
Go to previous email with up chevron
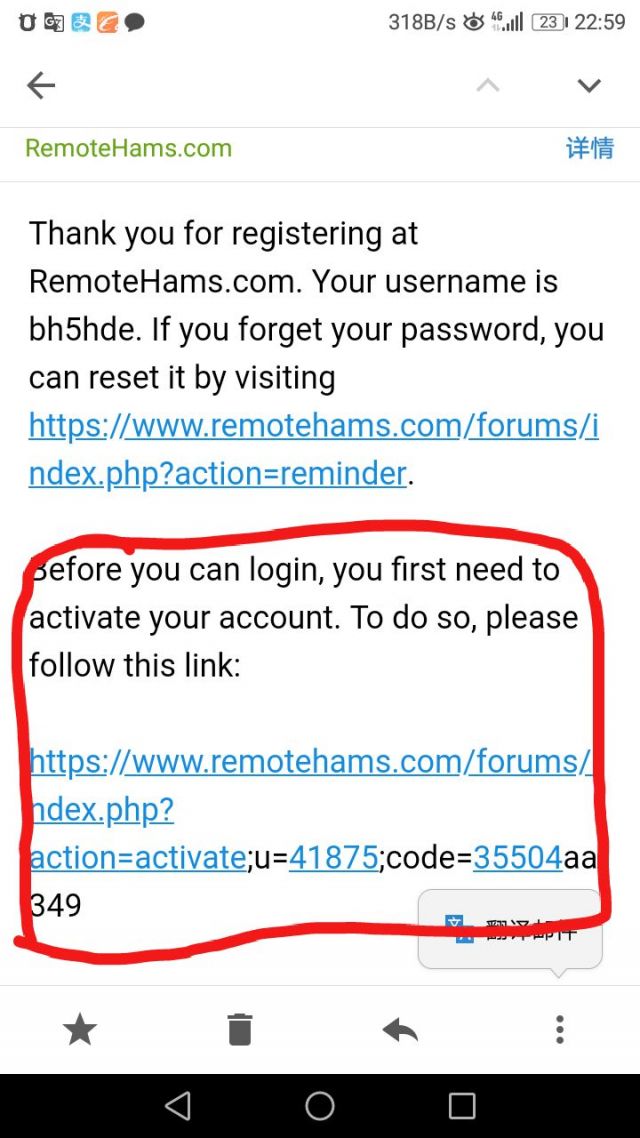pyautogui.click(x=488, y=86)
